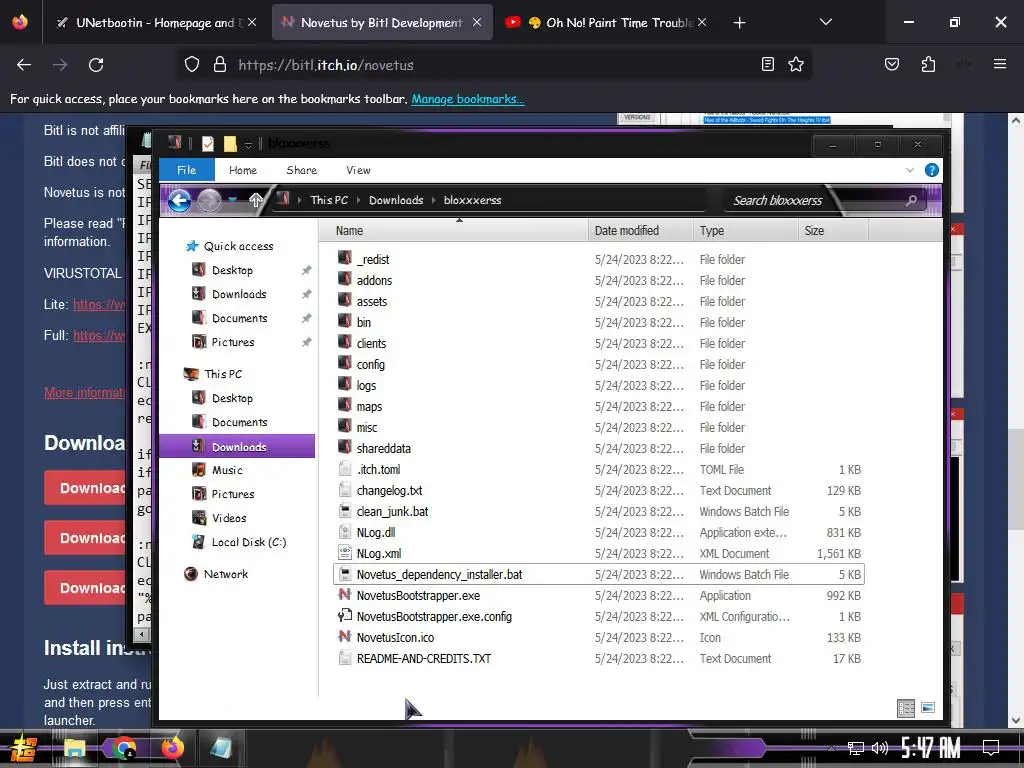This screenshot has height=768, width=1024.
Task: Click site security shield icon in address bar
Action: click(x=191, y=65)
